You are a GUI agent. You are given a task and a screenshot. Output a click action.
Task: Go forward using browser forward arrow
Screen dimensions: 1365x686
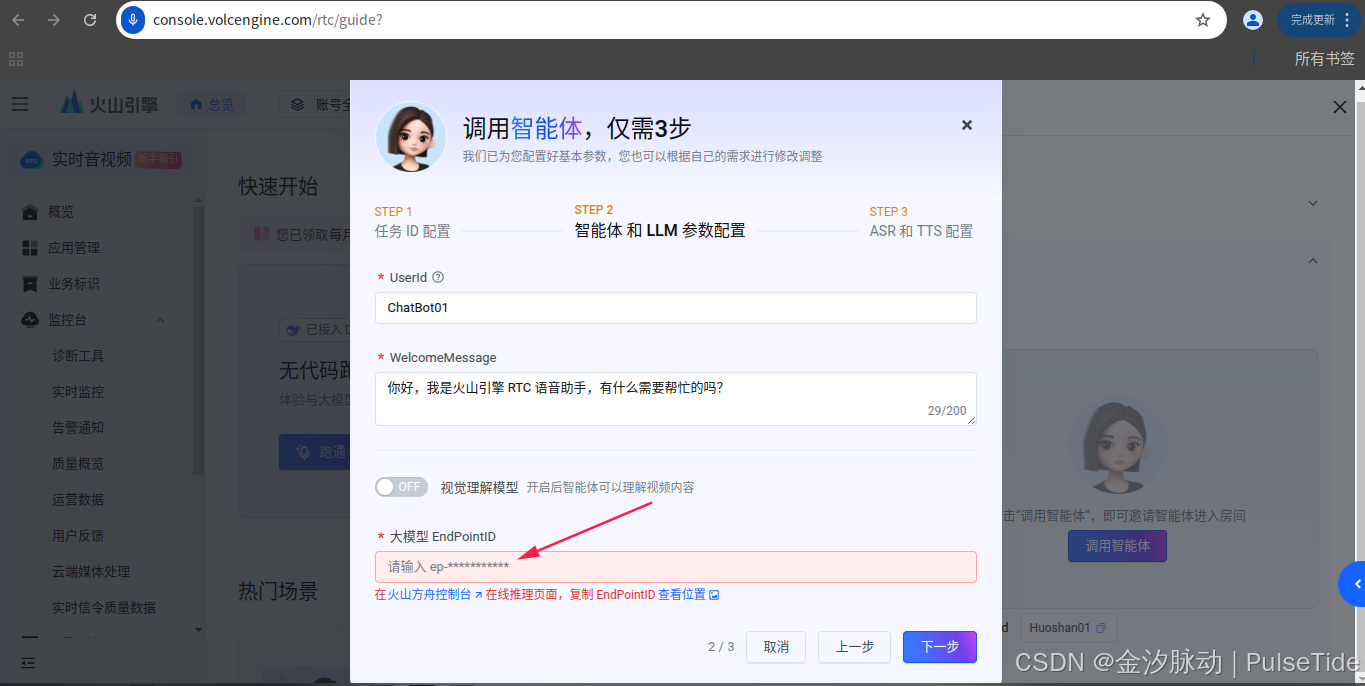coord(54,20)
